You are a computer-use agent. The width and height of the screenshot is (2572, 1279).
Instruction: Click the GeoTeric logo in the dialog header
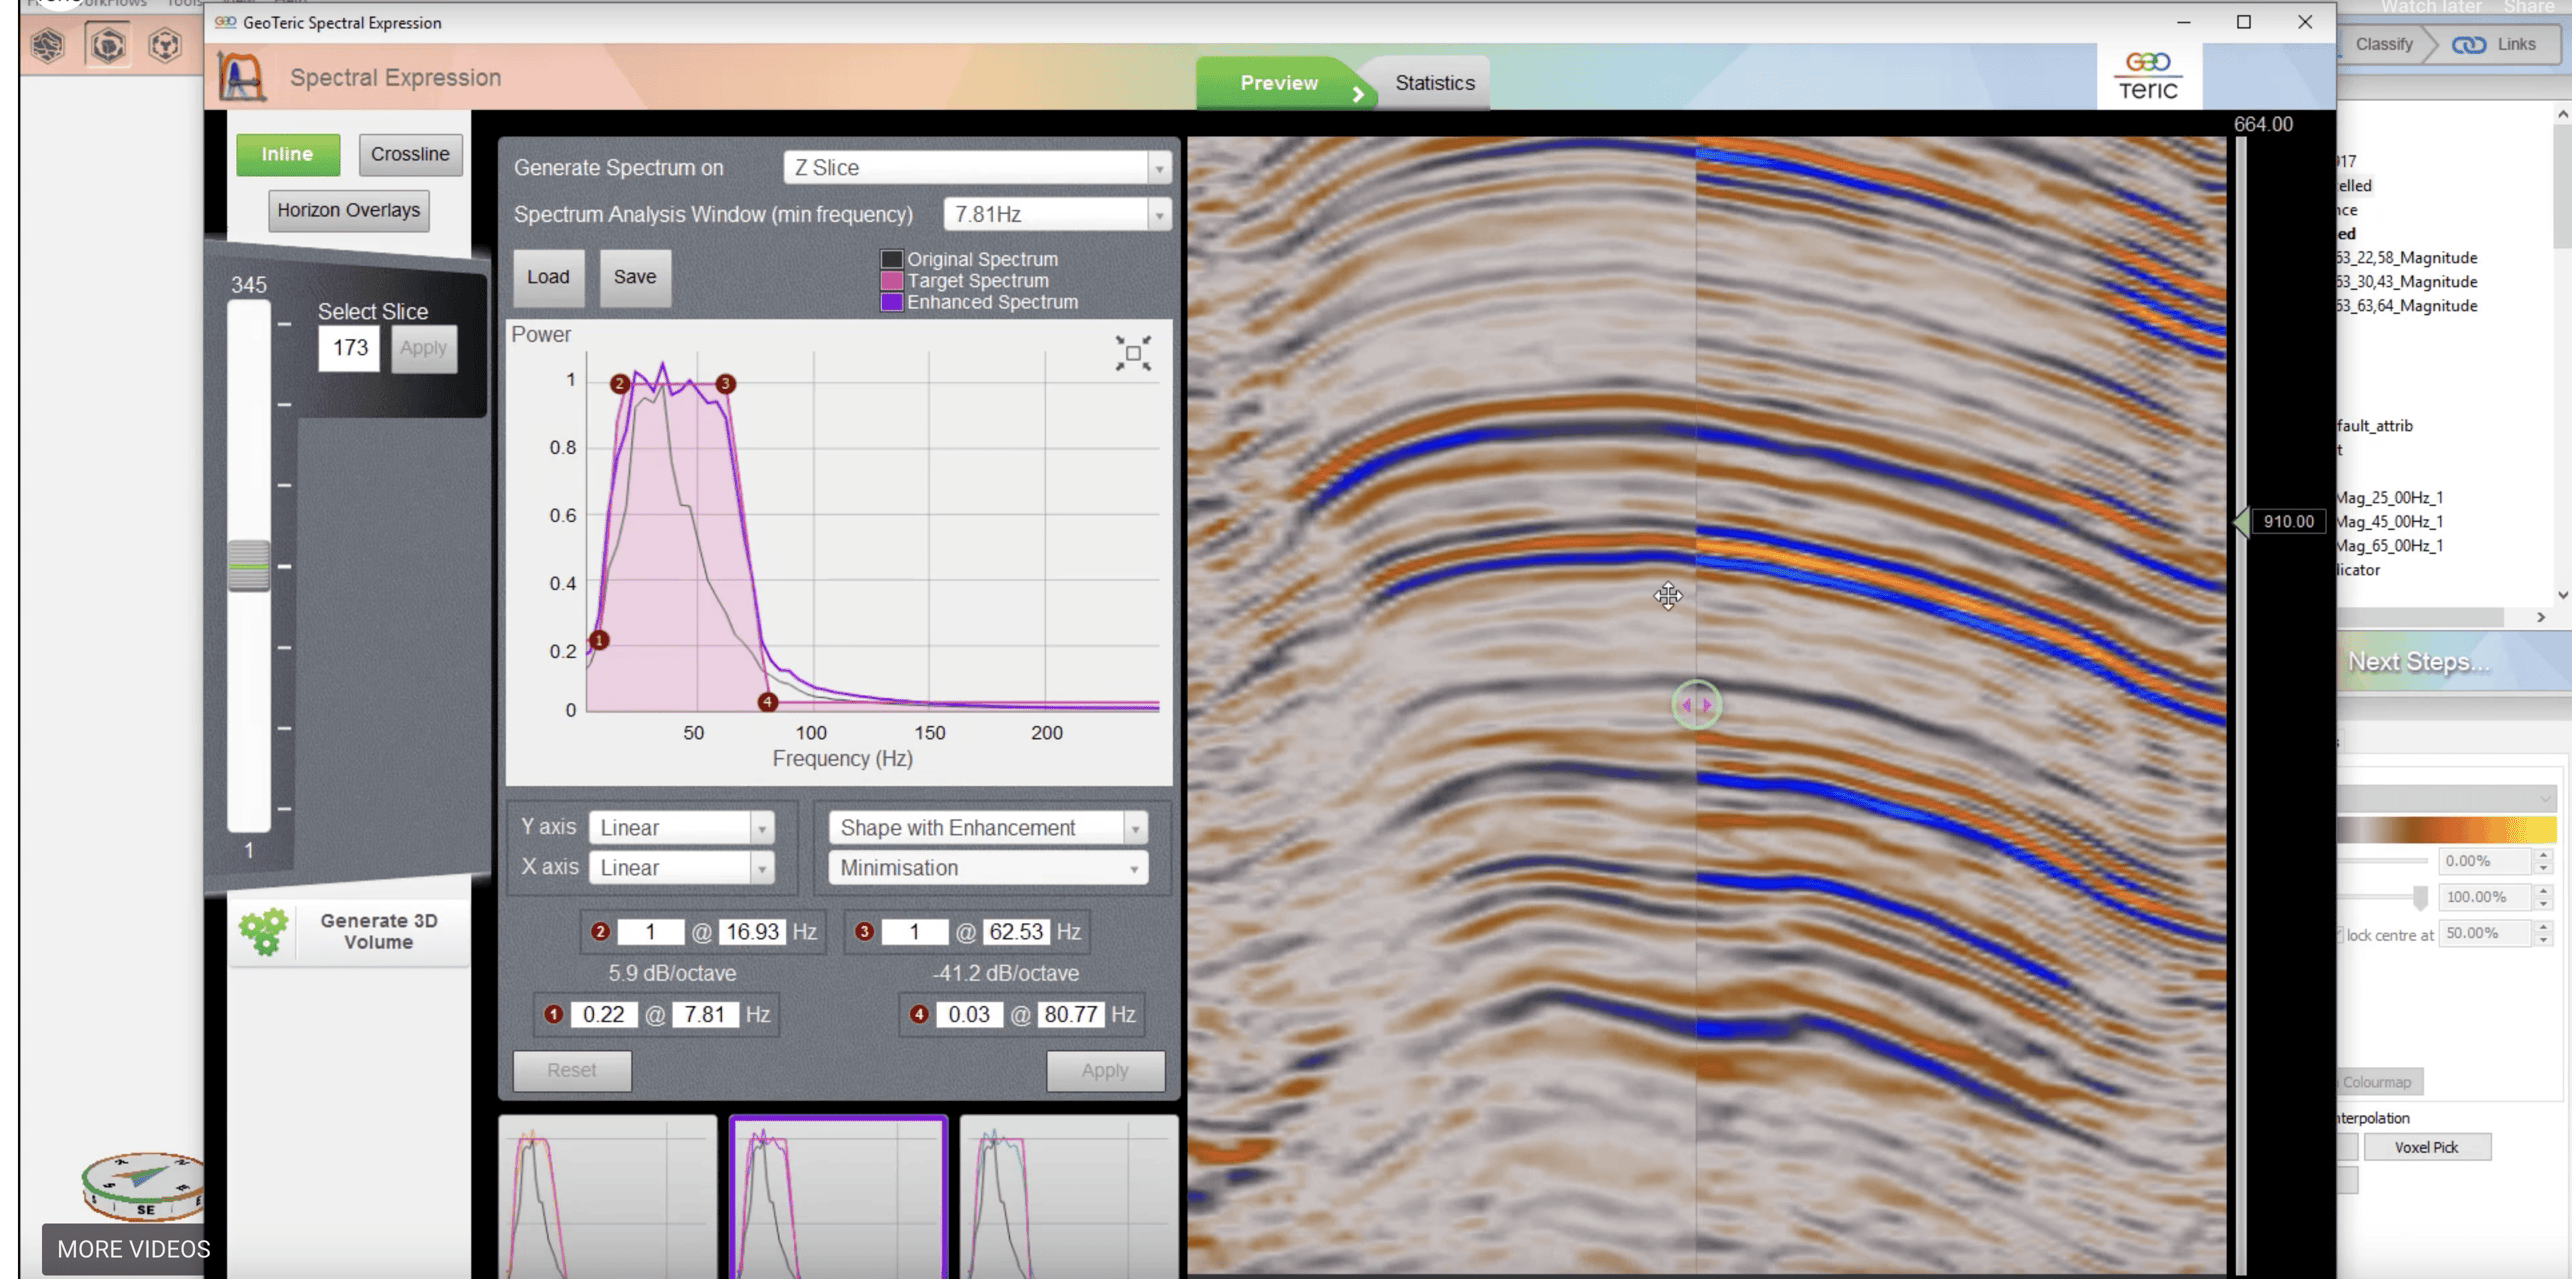[2146, 74]
